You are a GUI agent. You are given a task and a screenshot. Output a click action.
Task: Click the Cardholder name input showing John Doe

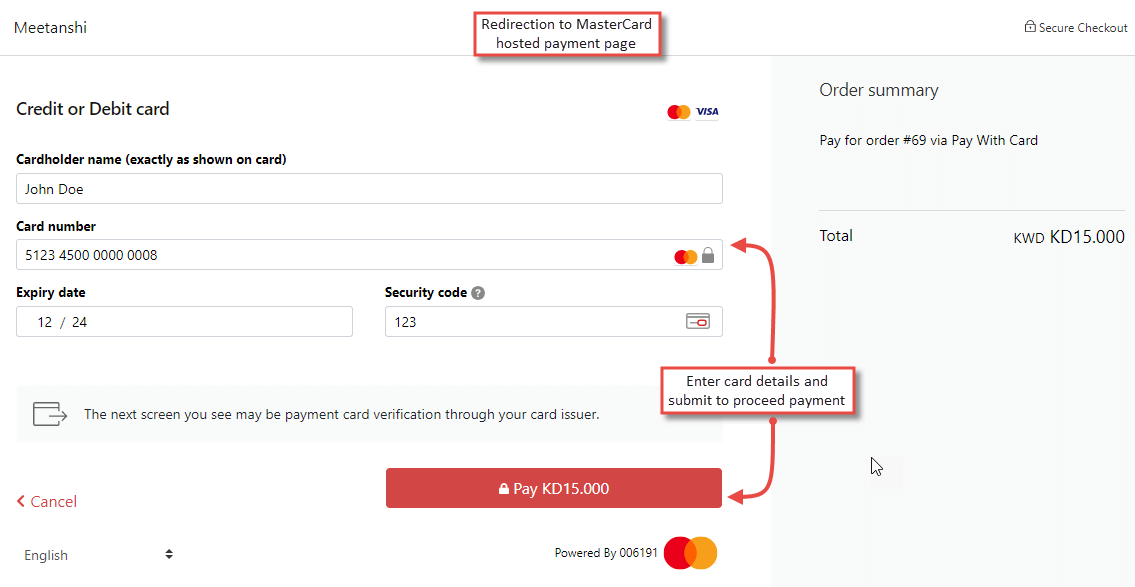[x=368, y=188]
